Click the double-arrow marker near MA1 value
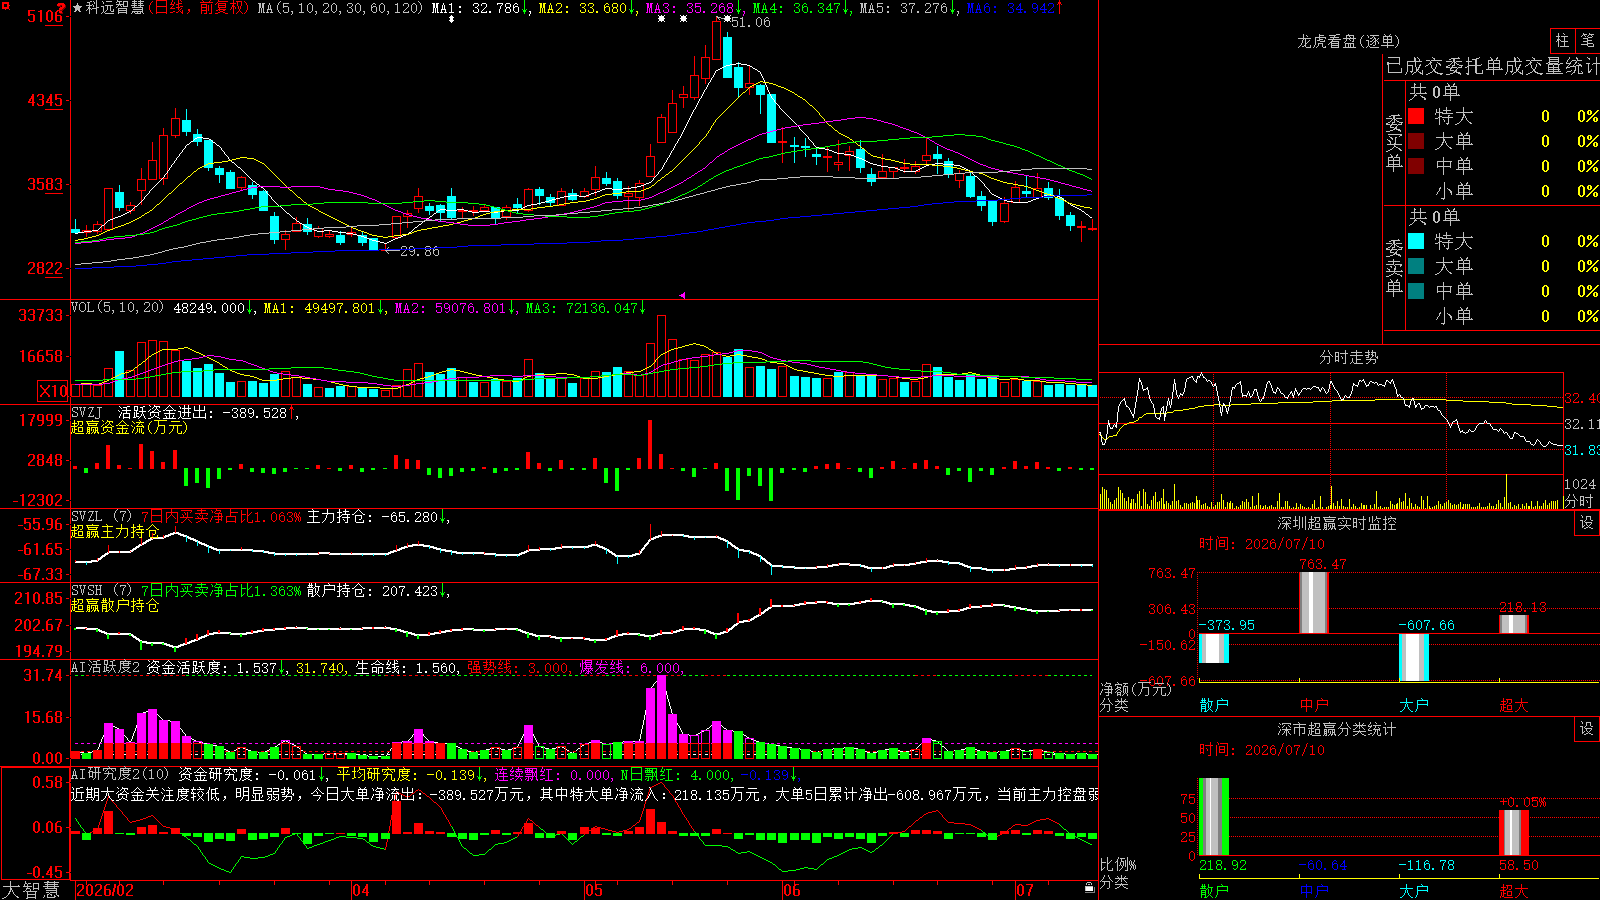Screen dimensions: 1600x900 451,19
